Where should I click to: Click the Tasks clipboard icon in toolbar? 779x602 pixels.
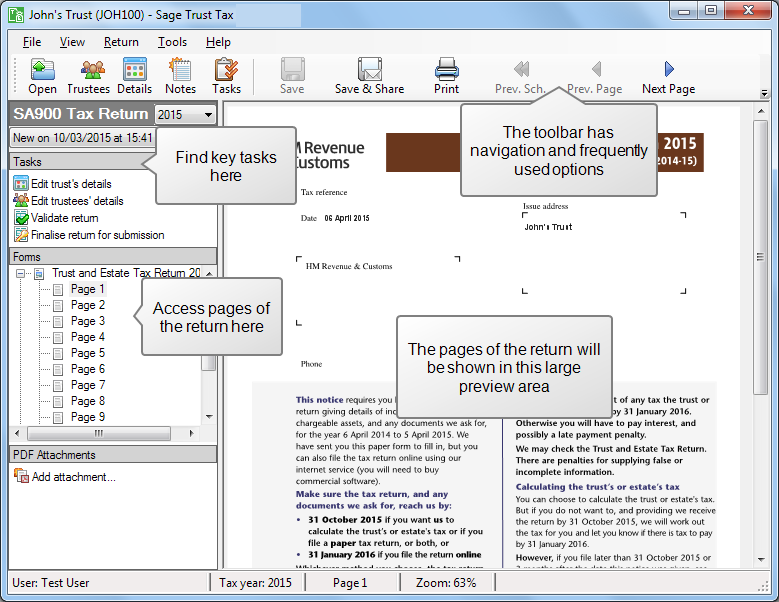click(x=226, y=70)
